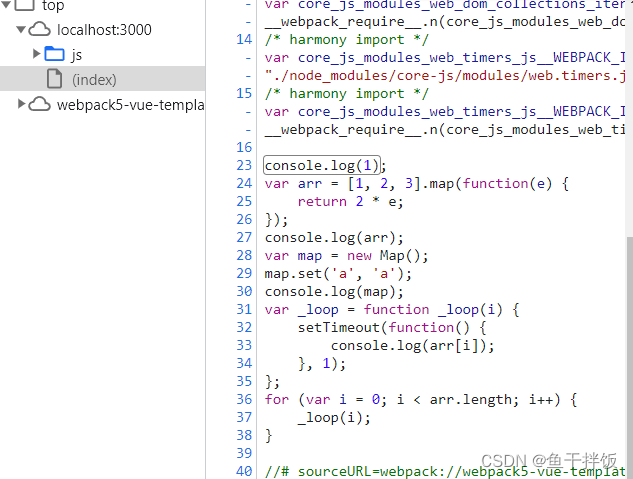The height and width of the screenshot is (479, 633).
Task: Click the setTimeout(function() line
Action: [x=392, y=328]
